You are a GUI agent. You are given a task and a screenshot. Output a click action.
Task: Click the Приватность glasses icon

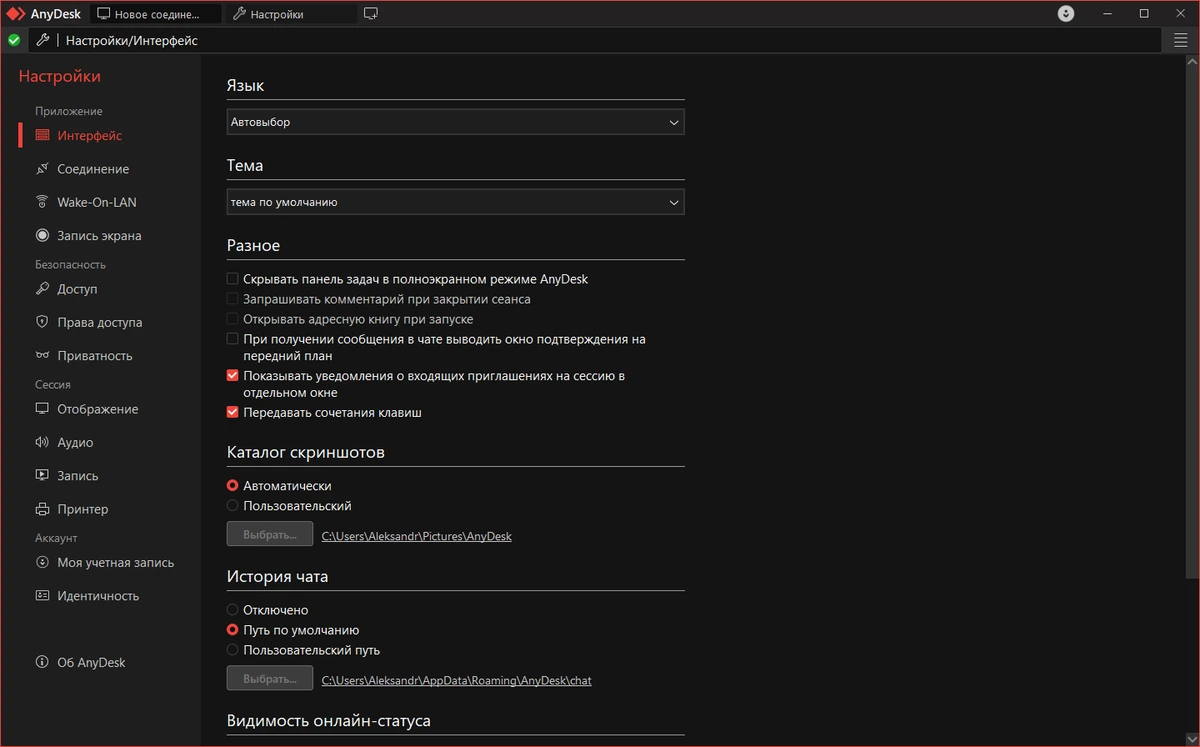(42, 356)
